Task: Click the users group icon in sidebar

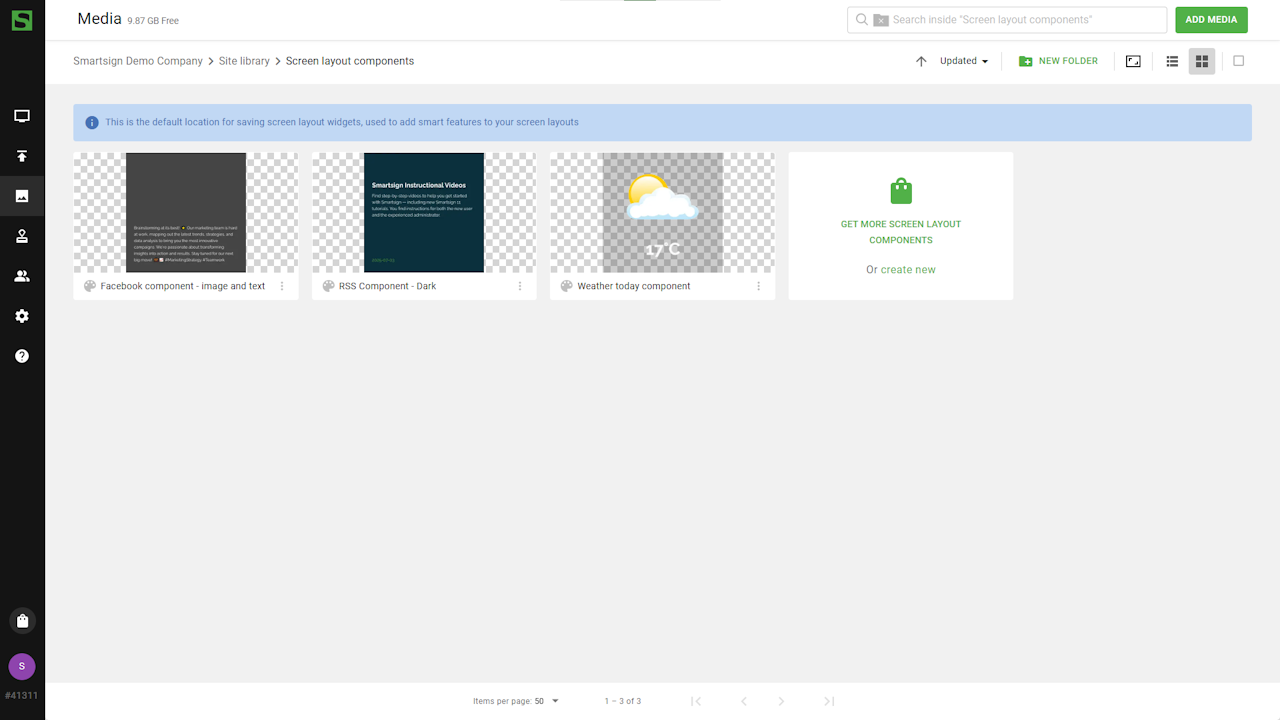Action: click(22, 276)
